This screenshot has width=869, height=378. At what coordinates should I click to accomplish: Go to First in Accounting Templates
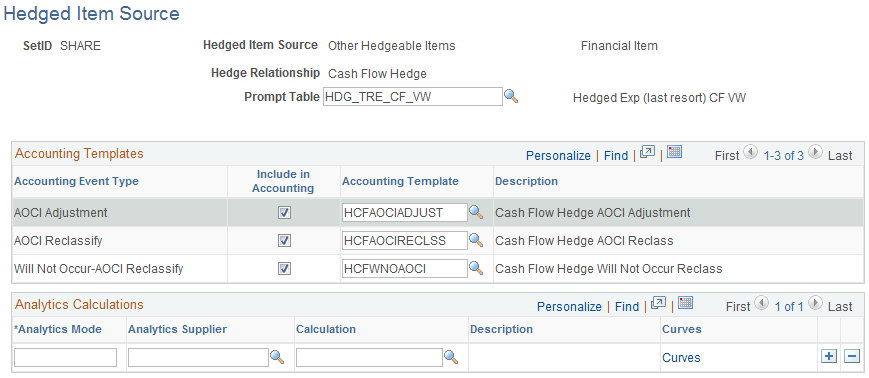click(x=727, y=156)
